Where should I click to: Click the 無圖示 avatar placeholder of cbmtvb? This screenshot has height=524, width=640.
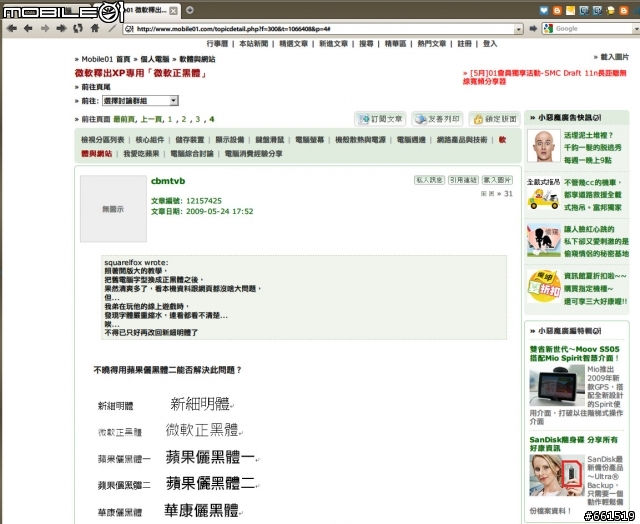113,209
